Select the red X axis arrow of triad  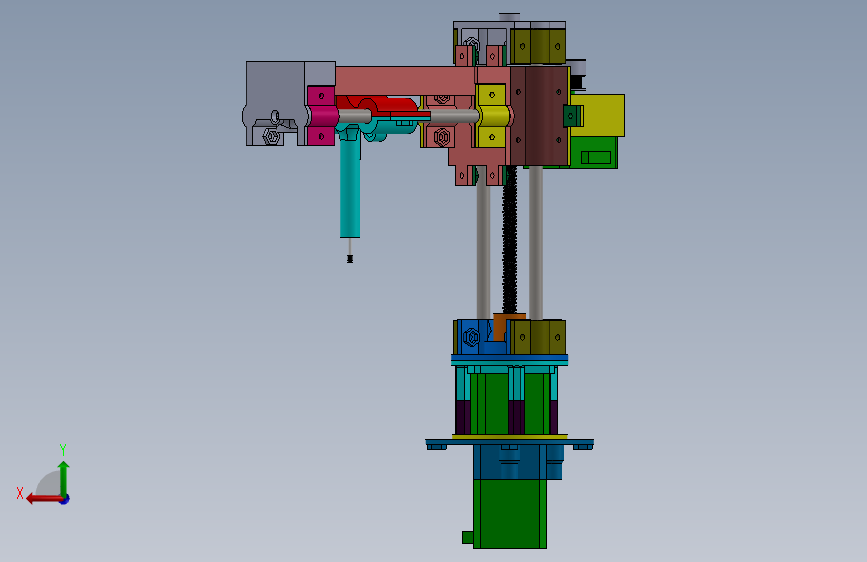pos(44,499)
